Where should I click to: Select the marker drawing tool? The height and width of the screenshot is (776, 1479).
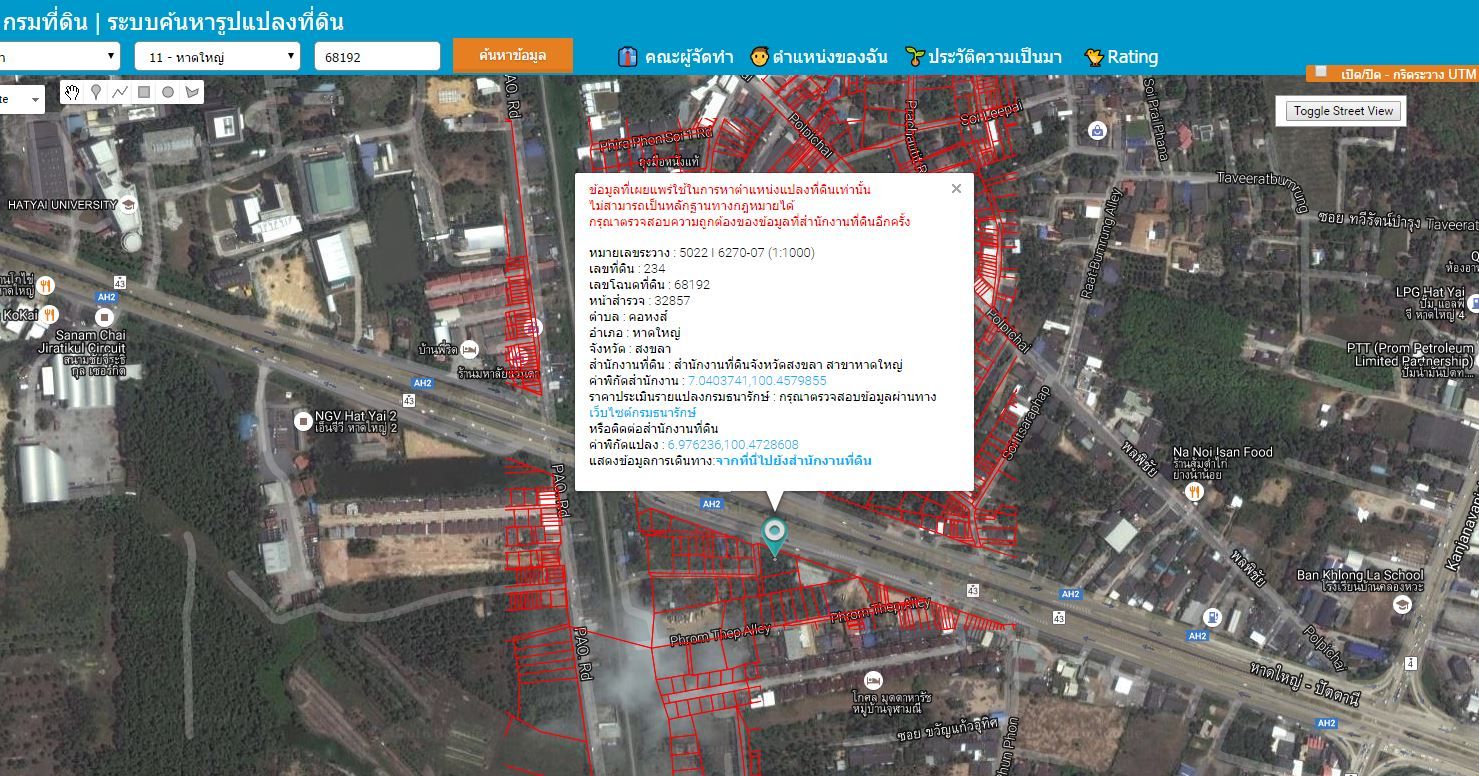[x=96, y=92]
